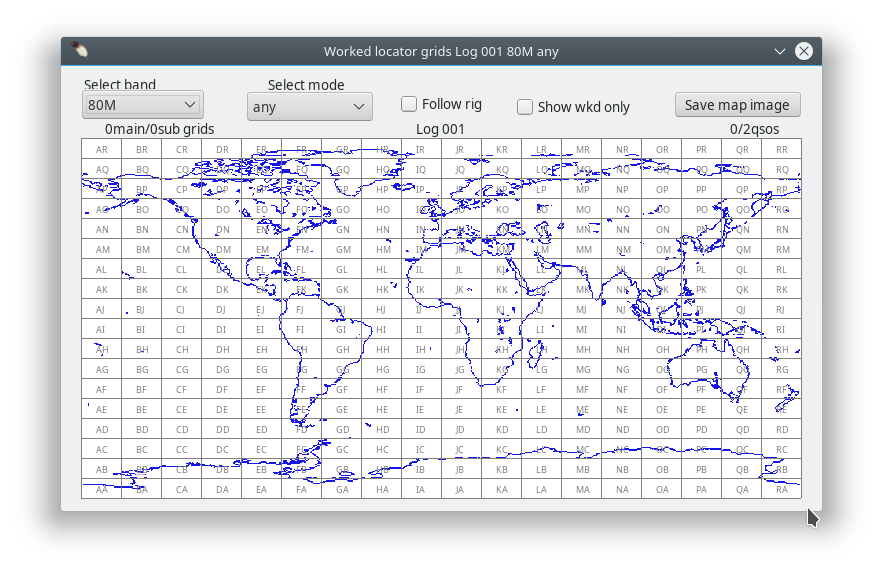This screenshot has width=883, height=572.
Task: Click grid square AA on the map
Action: (x=102, y=489)
